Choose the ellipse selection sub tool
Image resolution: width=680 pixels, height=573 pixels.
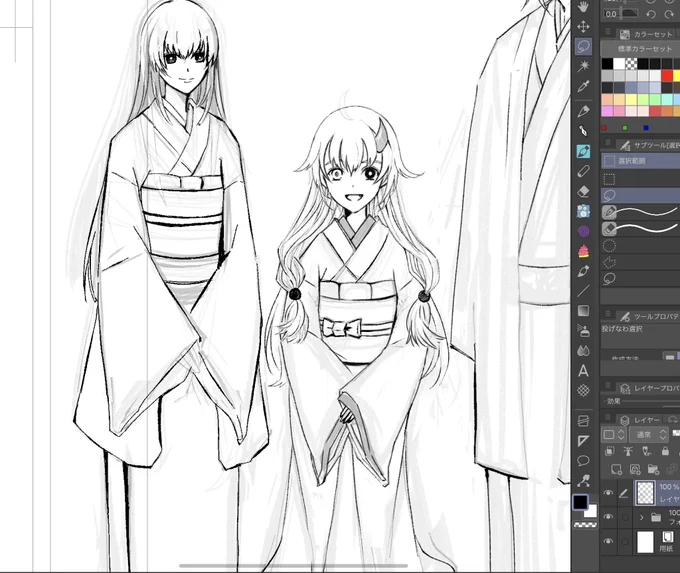[641, 246]
